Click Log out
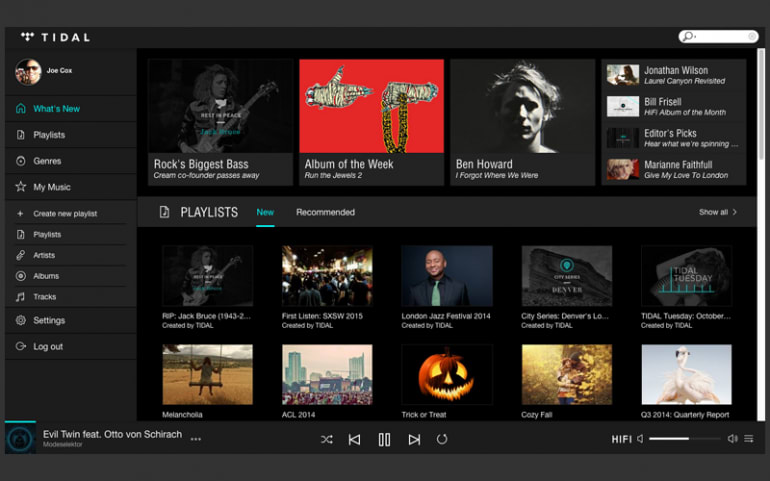Image resolution: width=770 pixels, height=481 pixels. click(48, 347)
